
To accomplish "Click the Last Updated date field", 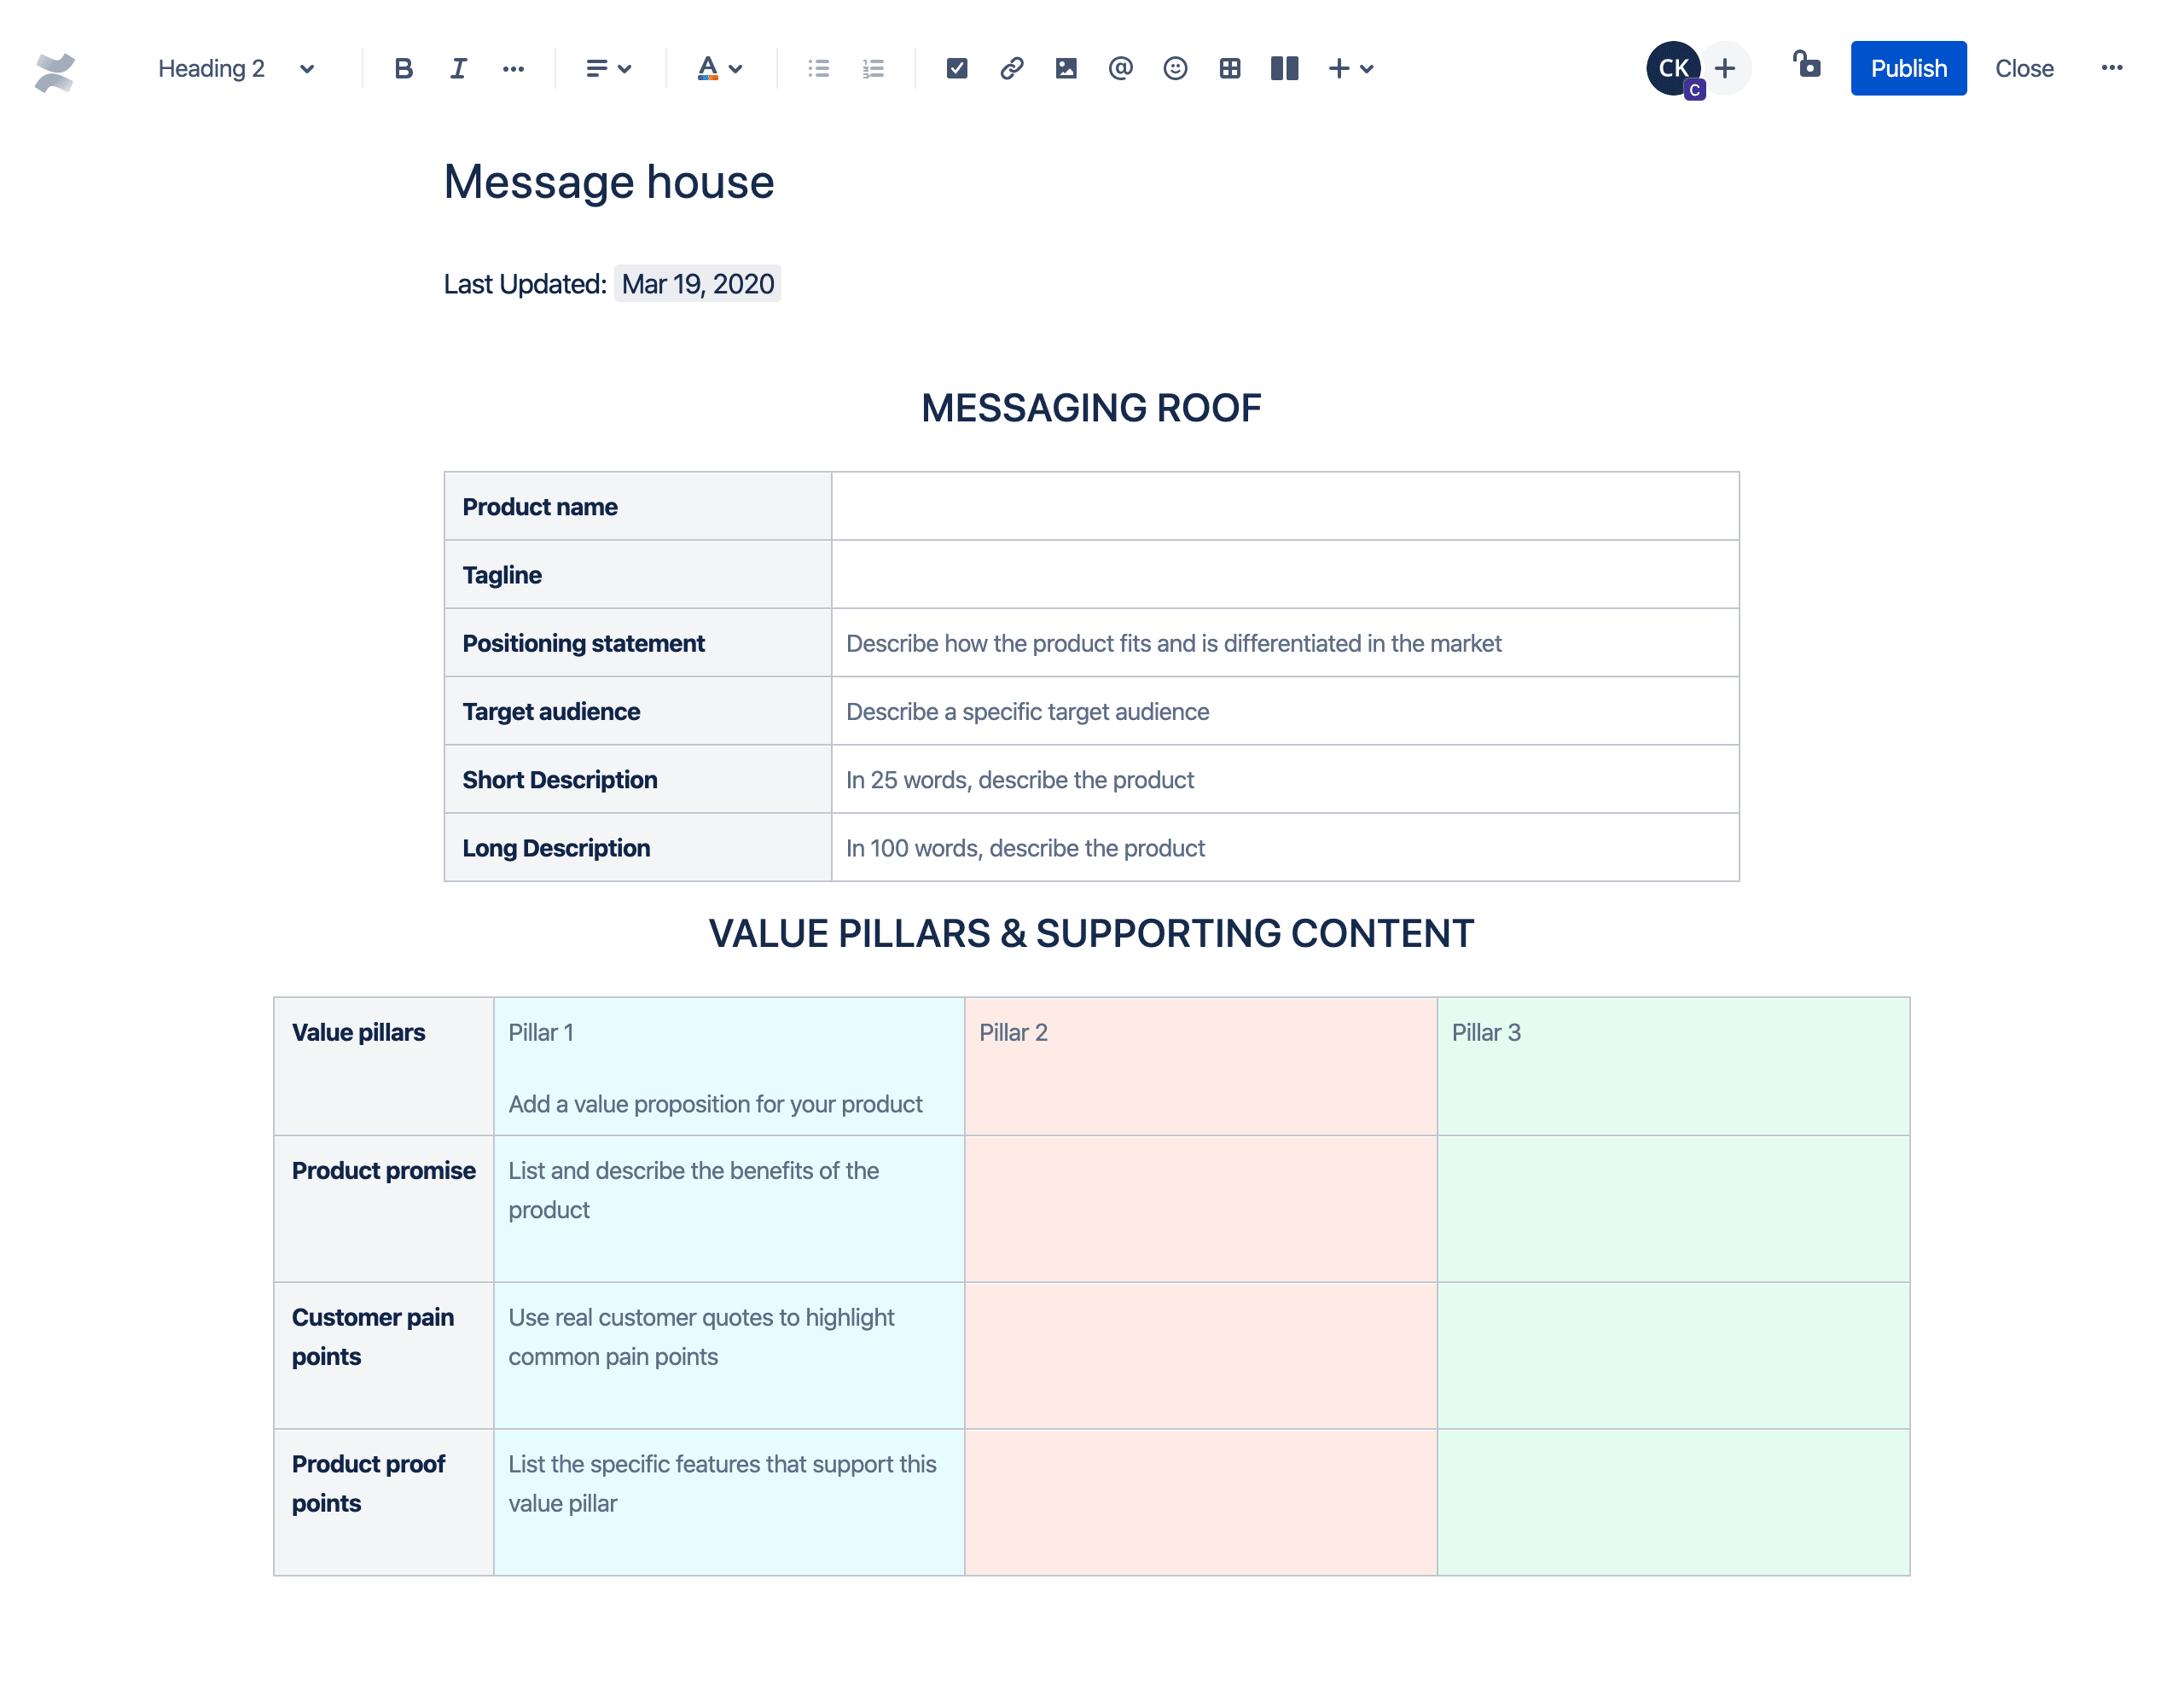I will tap(699, 283).
